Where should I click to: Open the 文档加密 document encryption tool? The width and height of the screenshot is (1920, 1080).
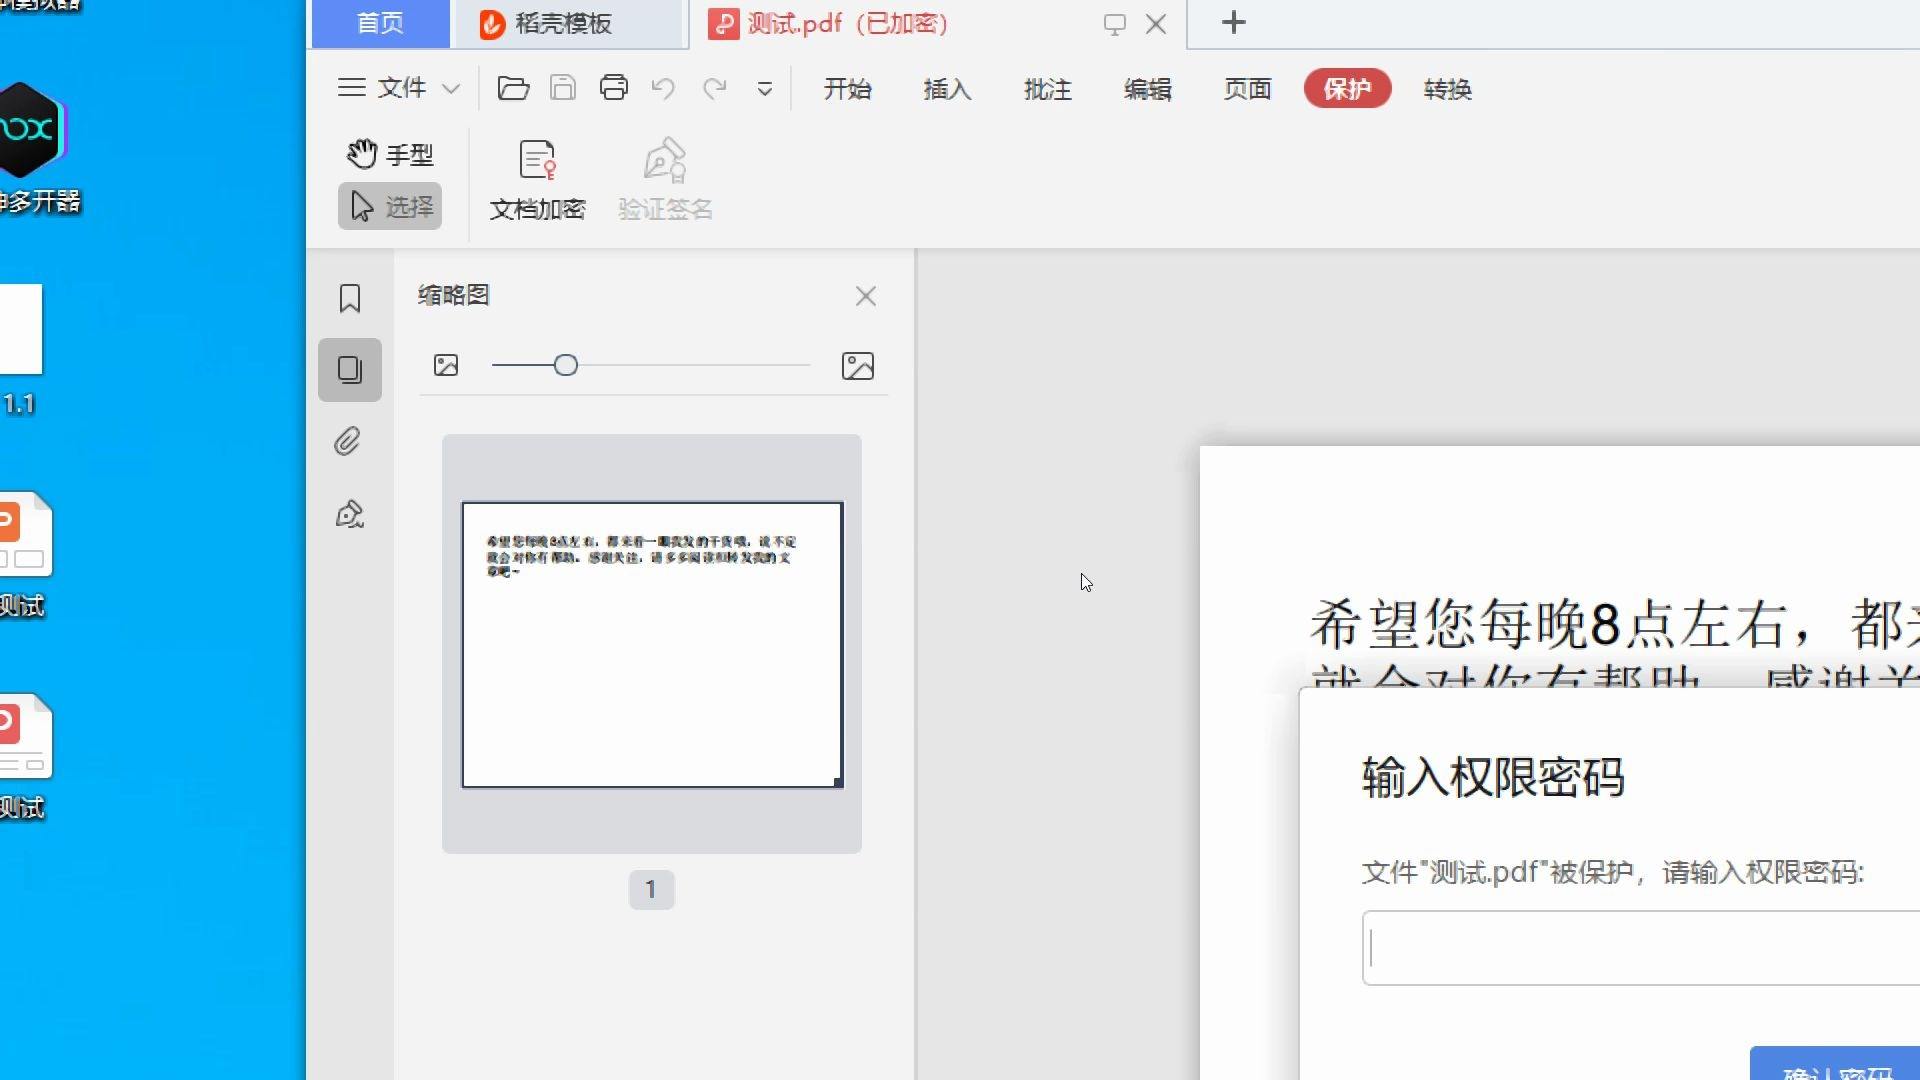point(537,178)
